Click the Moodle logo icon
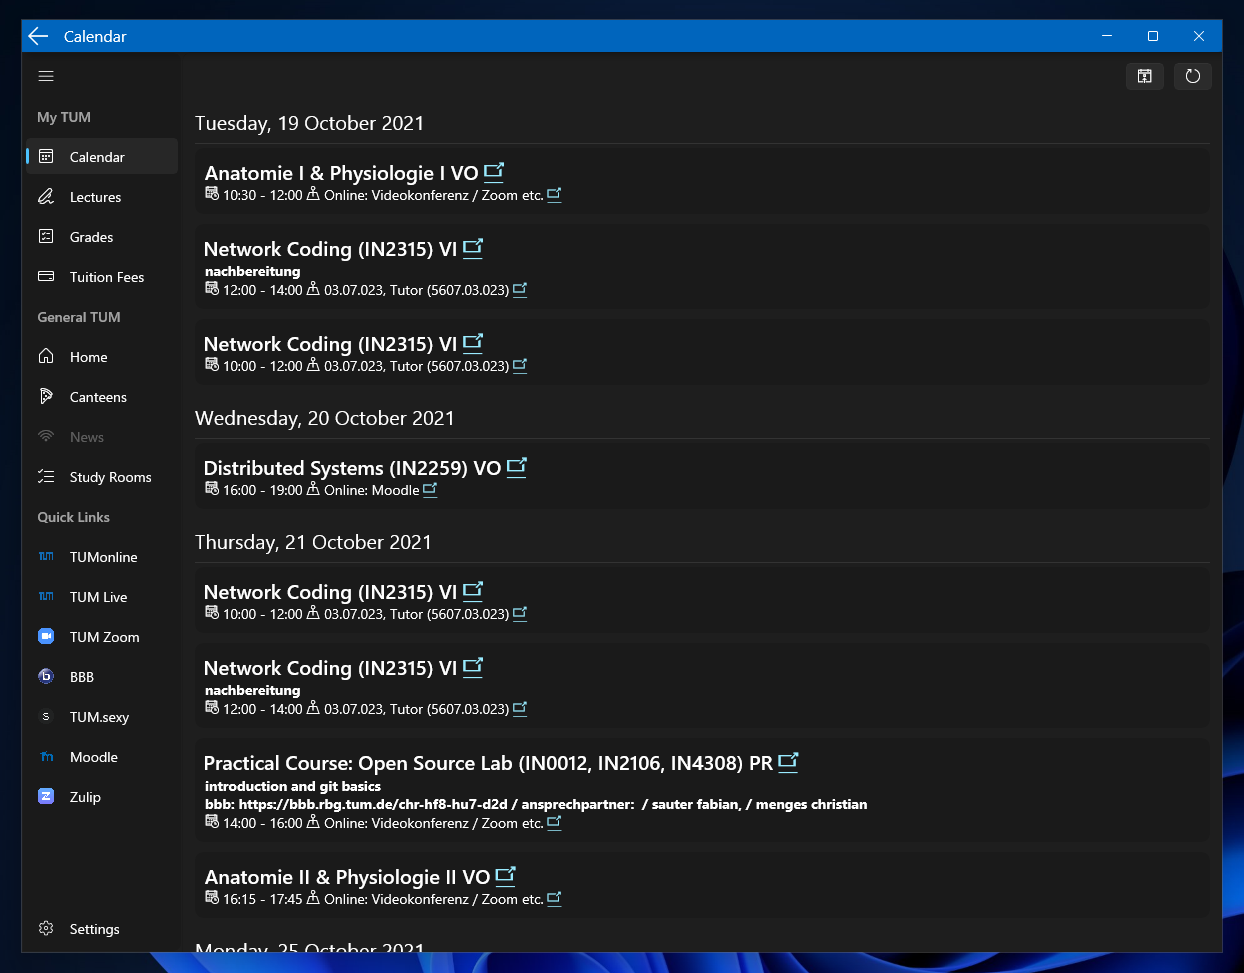The image size is (1244, 973). pos(46,756)
